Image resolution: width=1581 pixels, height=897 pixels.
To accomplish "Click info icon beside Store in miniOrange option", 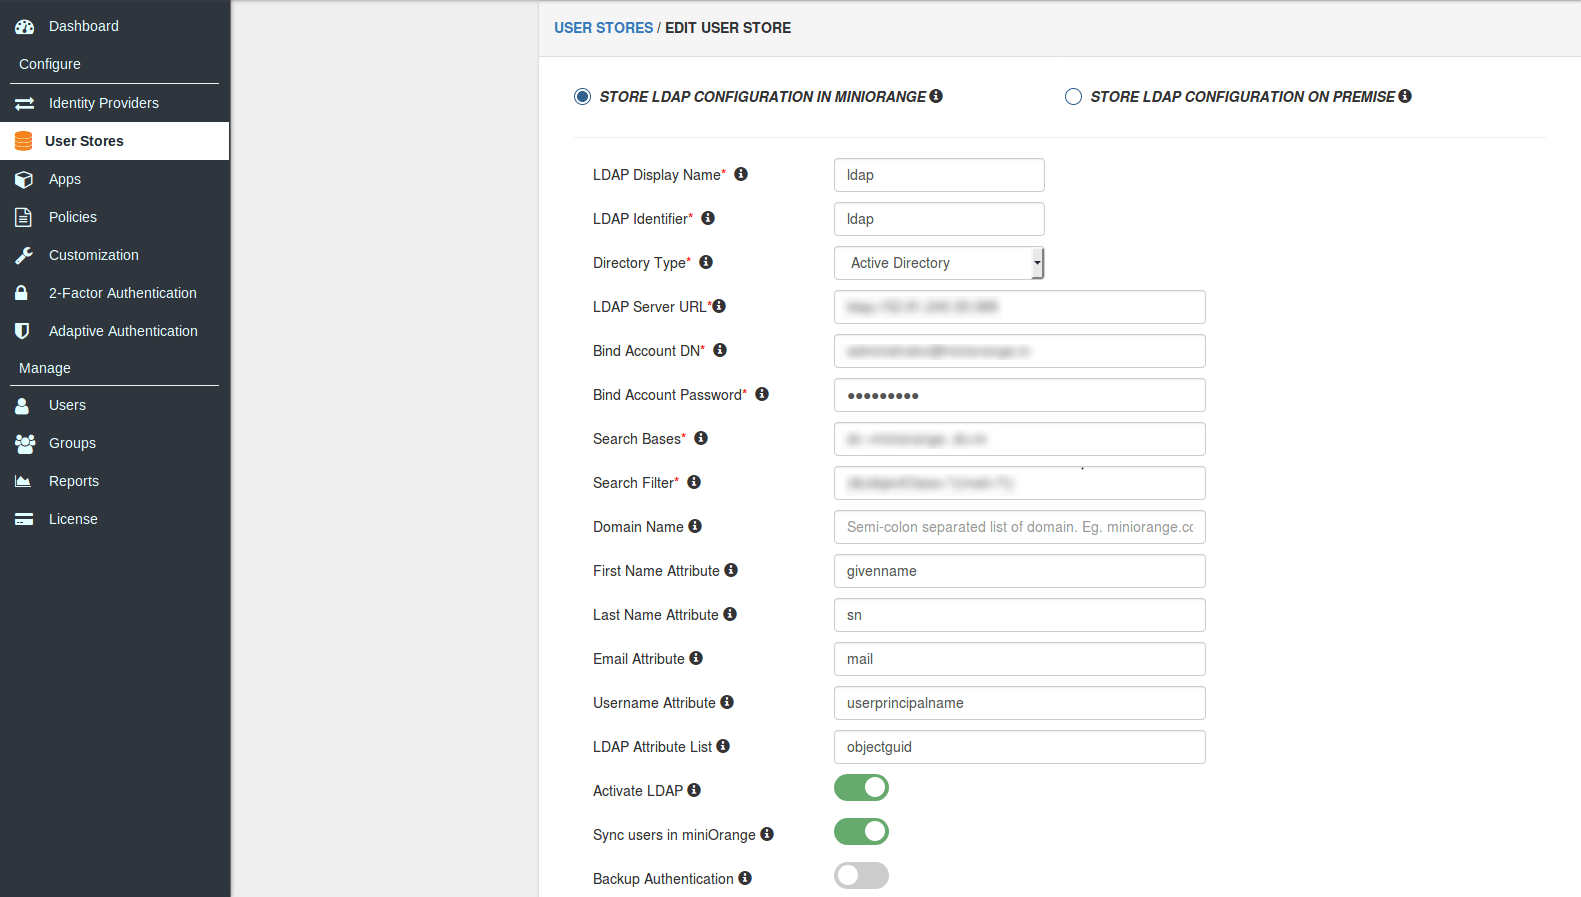I will tap(936, 96).
